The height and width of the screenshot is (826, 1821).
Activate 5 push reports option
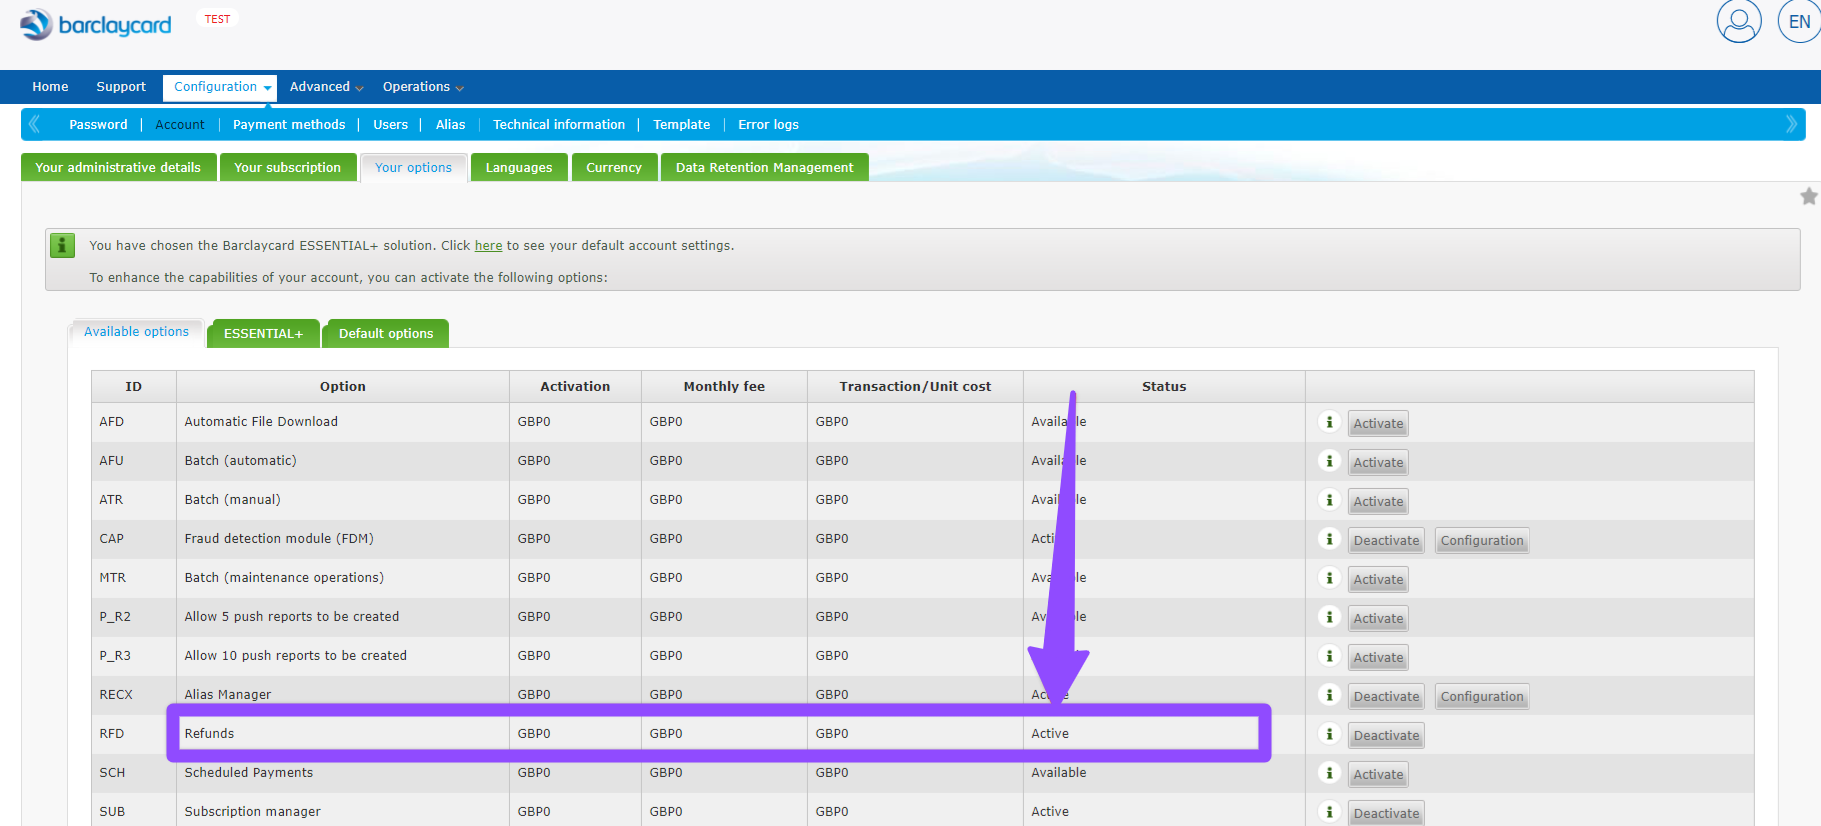1378,618
